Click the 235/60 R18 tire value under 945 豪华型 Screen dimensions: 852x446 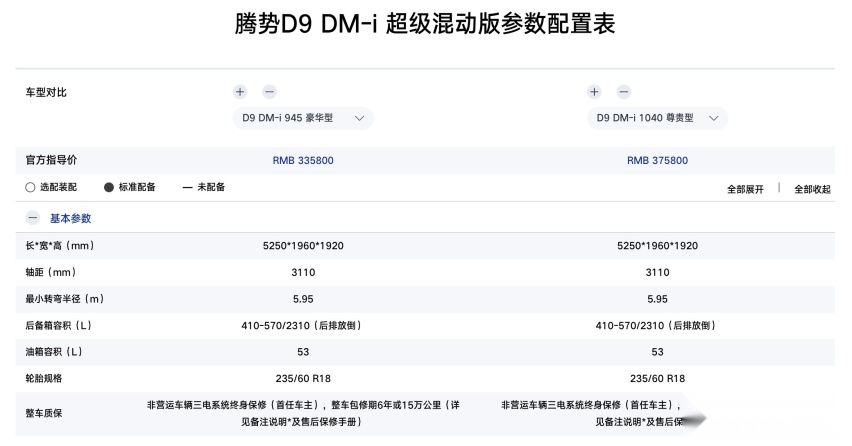303,378
